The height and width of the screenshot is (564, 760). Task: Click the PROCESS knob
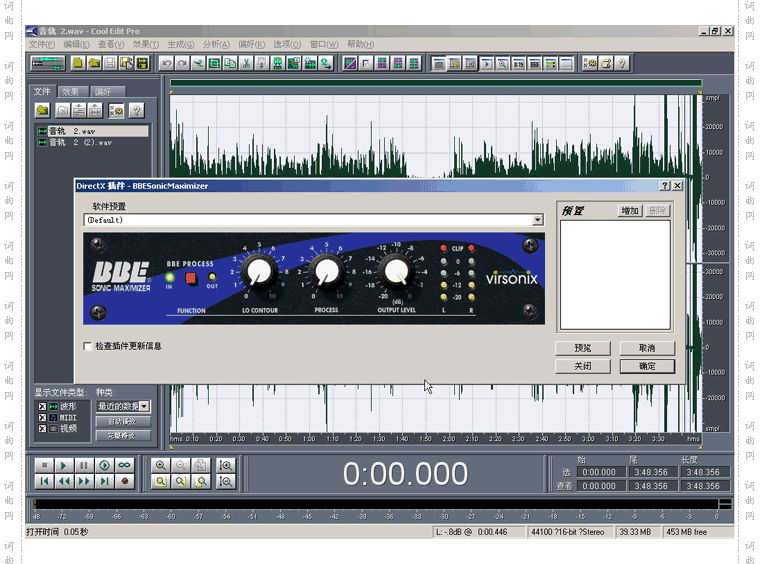pyautogui.click(x=327, y=271)
